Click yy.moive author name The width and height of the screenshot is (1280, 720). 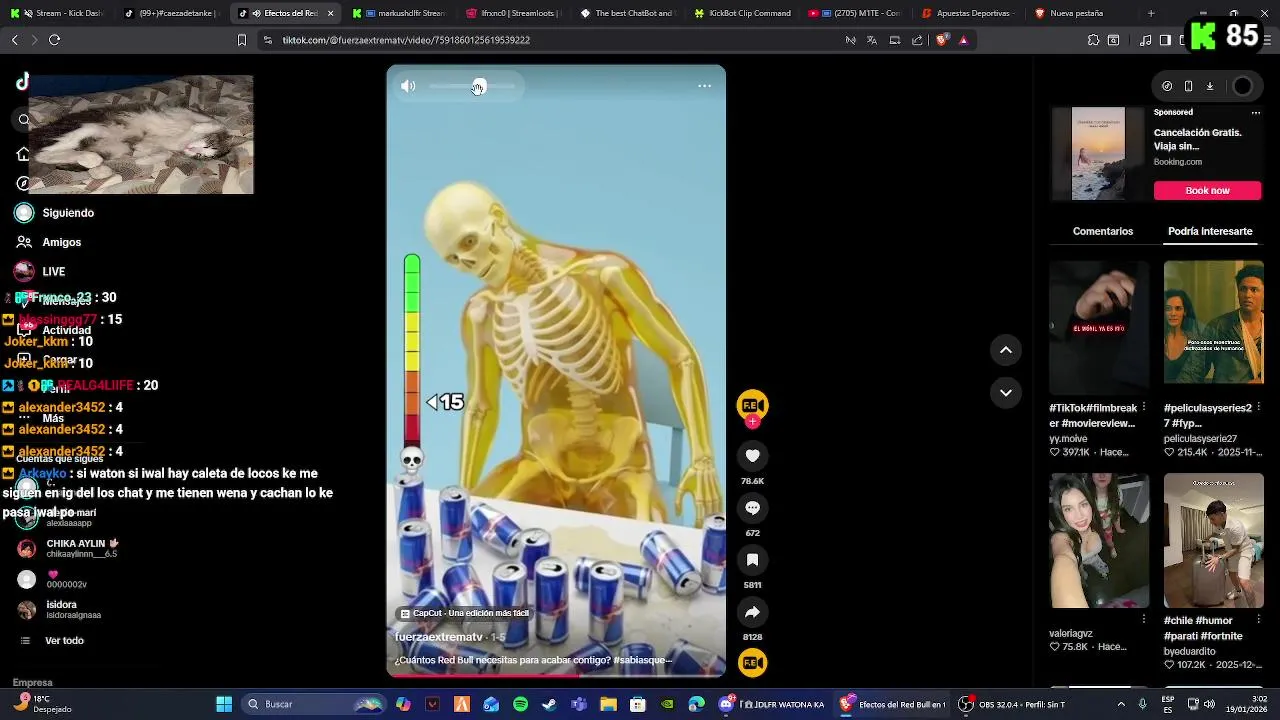pyautogui.click(x=1068, y=438)
